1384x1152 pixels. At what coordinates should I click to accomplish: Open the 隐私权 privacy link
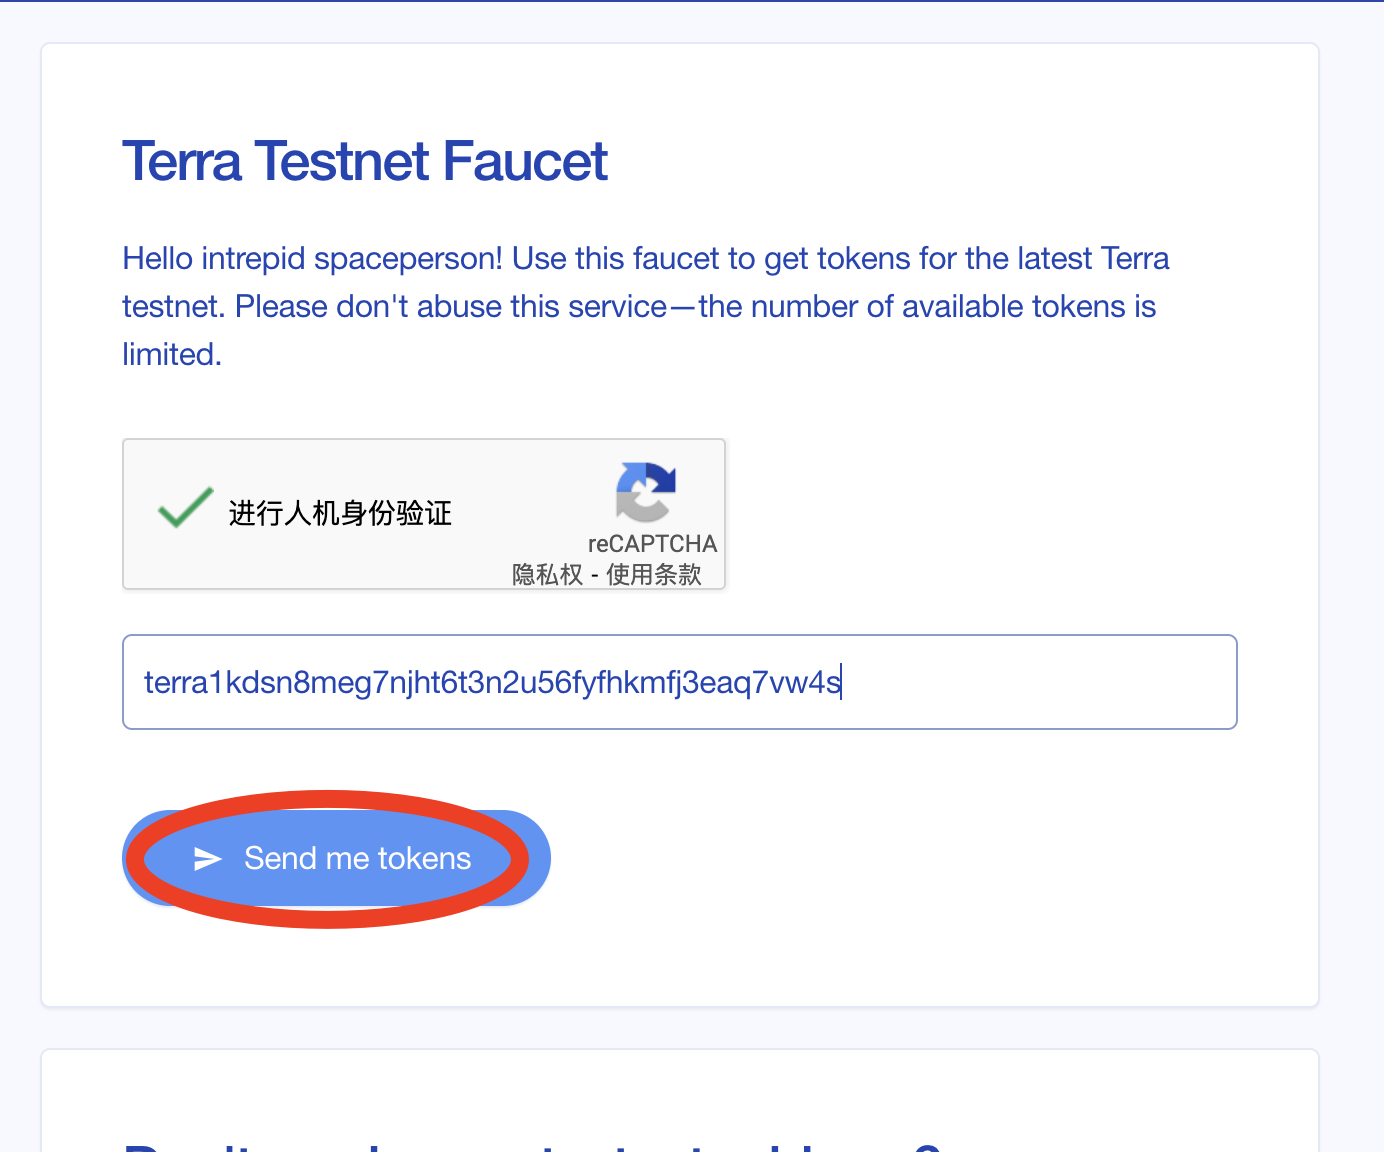click(547, 575)
